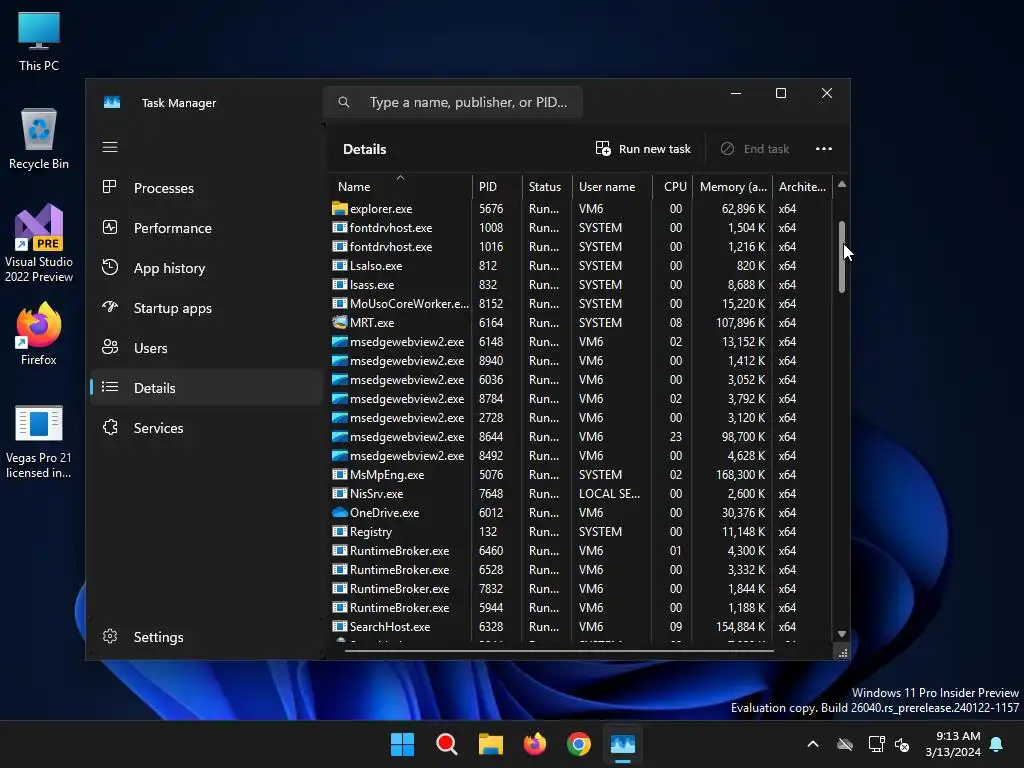1024x768 pixels.
Task: Click the Lsalso.exe process icon
Action: click(340, 266)
